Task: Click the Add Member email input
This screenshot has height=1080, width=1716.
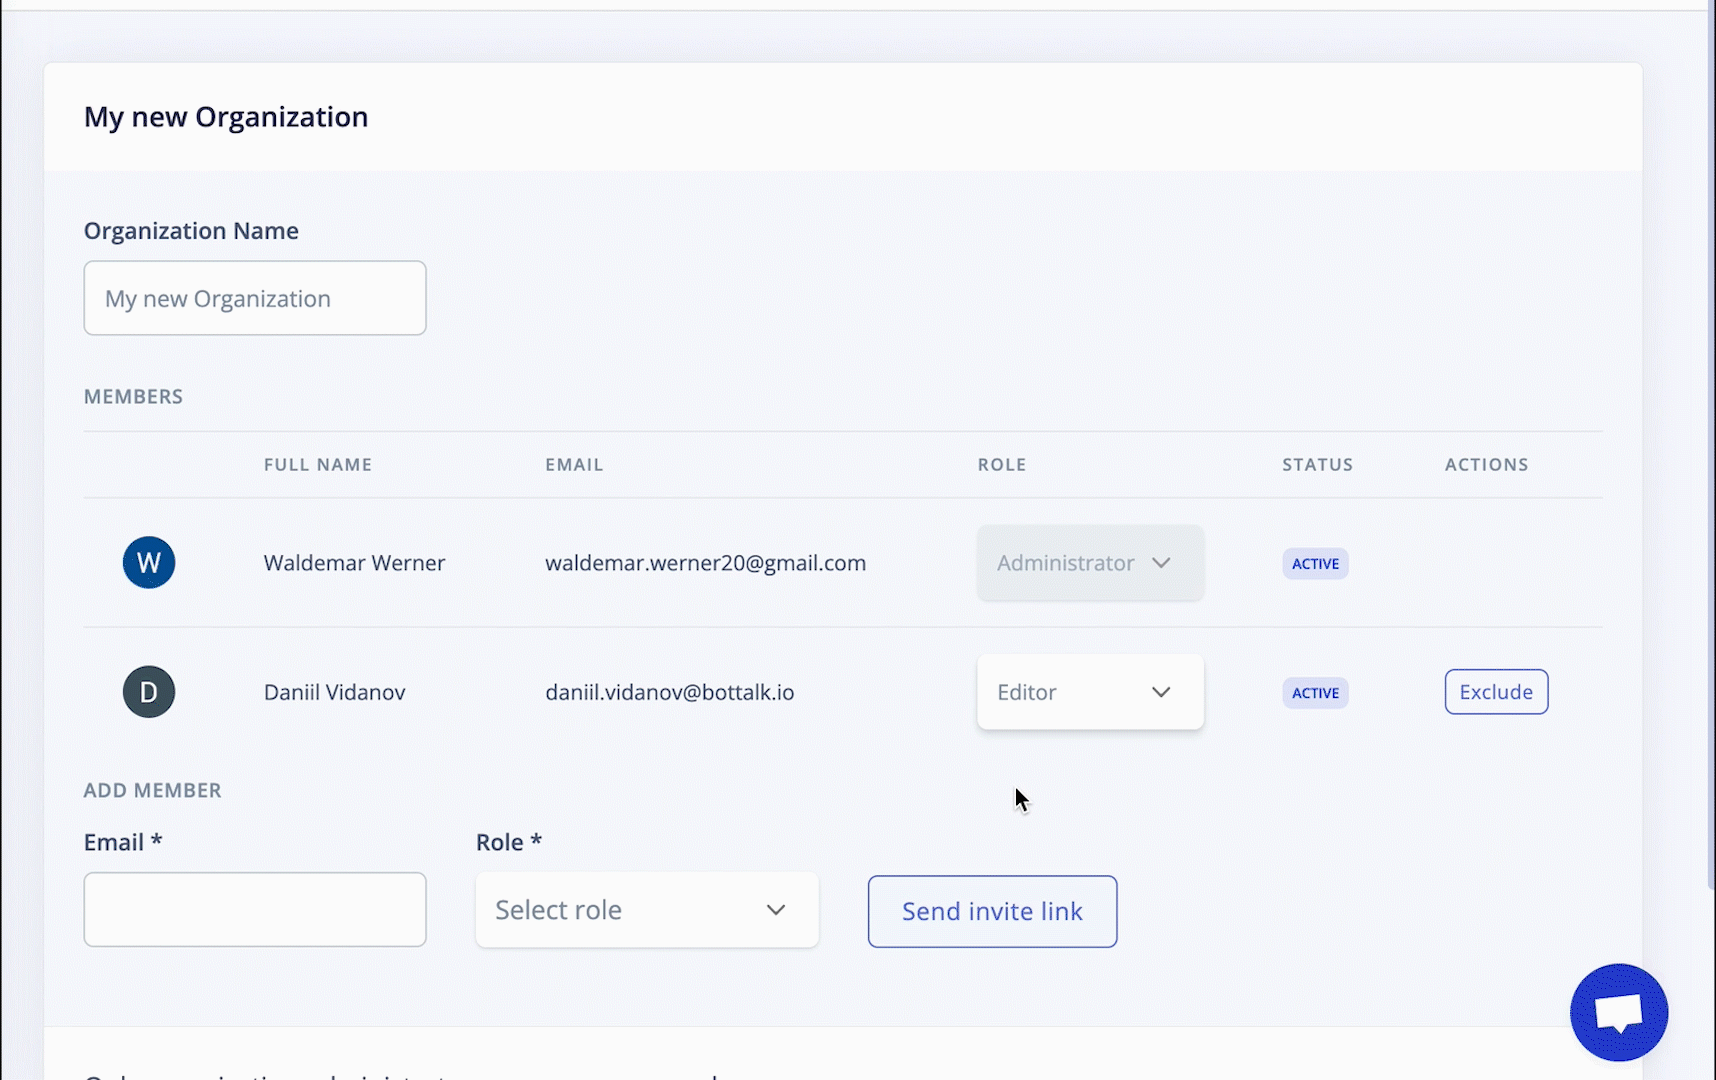Action: point(255,910)
